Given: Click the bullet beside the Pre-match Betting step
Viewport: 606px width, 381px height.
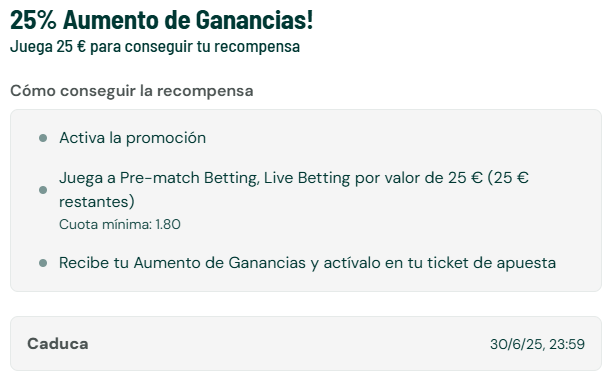Looking at the screenshot, I should (43, 190).
